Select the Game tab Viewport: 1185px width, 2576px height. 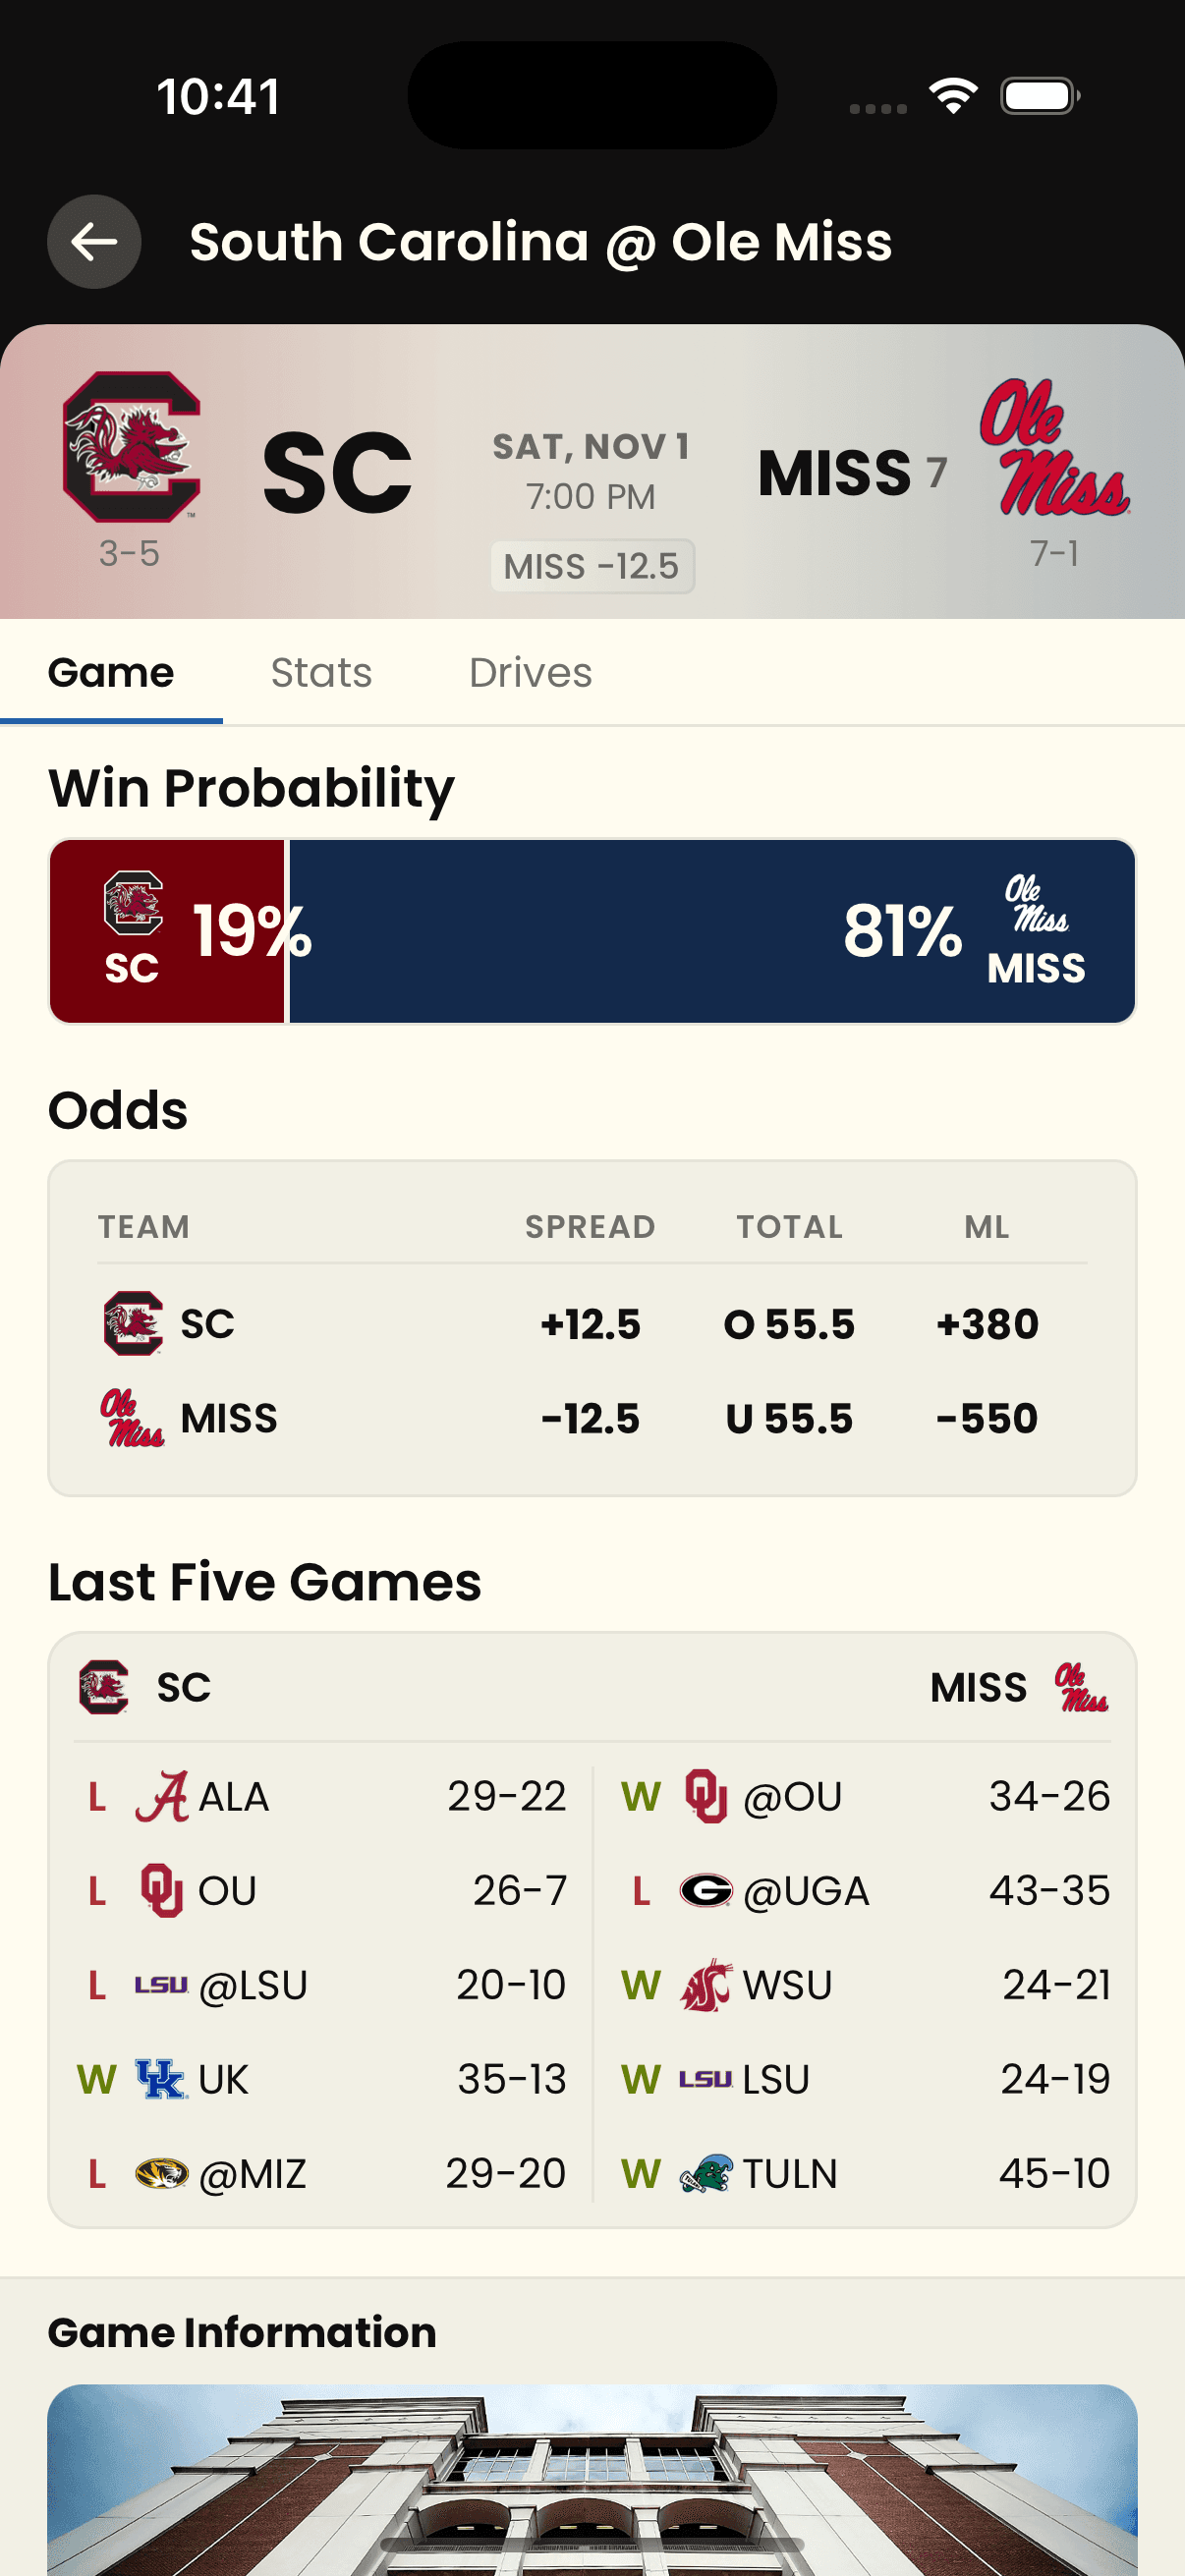click(111, 673)
